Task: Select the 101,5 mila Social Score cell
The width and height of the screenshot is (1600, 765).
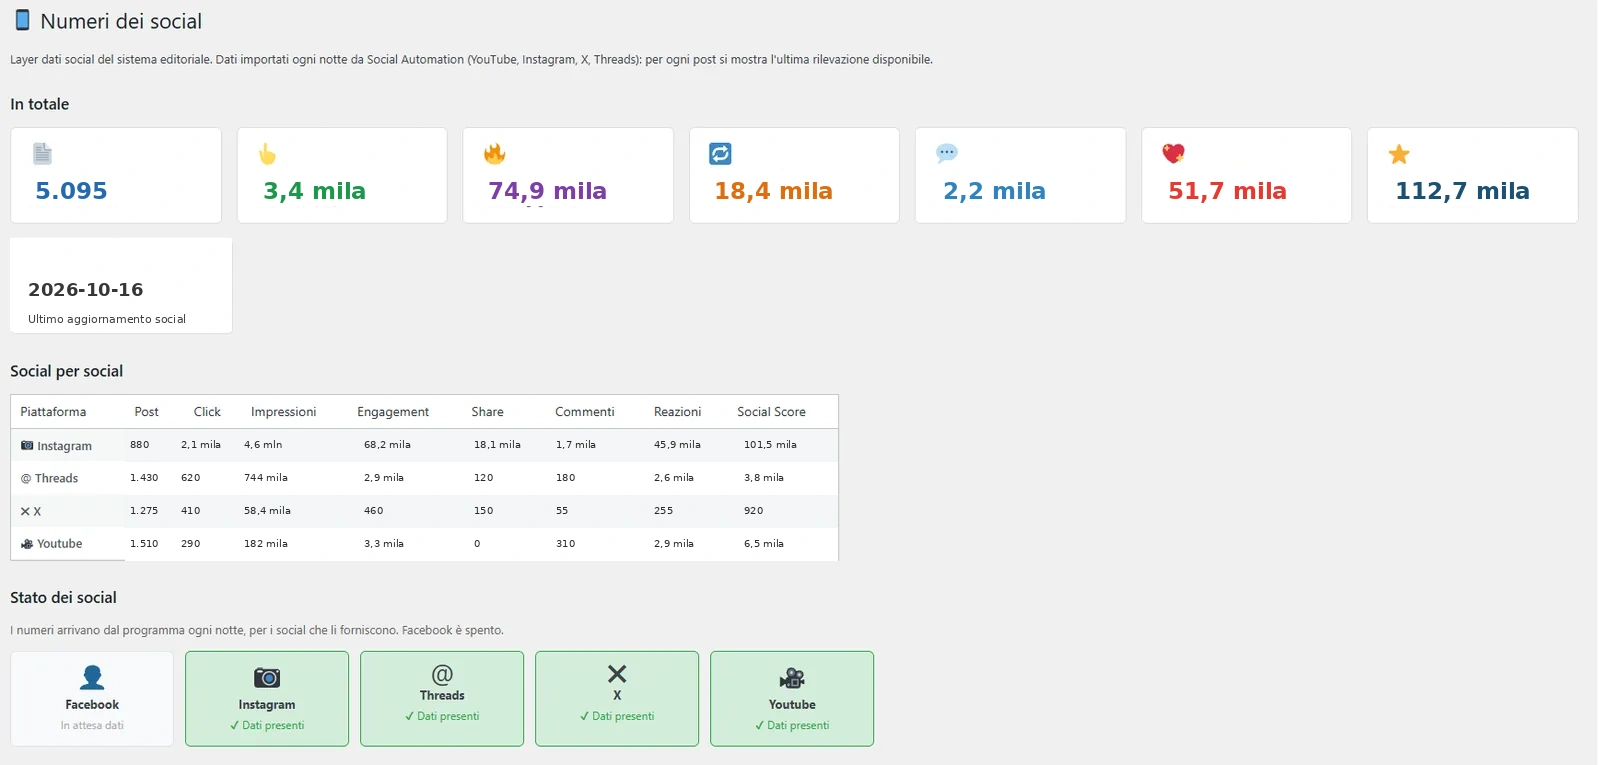Action: pyautogui.click(x=770, y=445)
